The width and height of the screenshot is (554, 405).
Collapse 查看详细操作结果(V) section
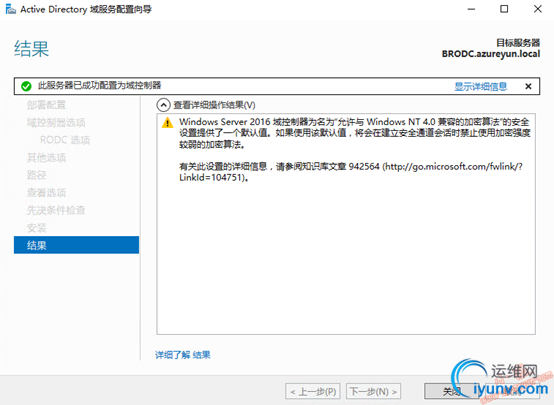pyautogui.click(x=163, y=105)
